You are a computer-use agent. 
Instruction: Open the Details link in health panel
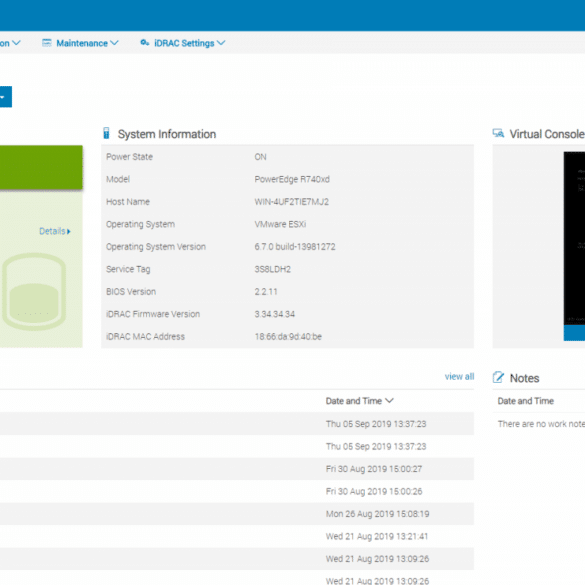55,231
